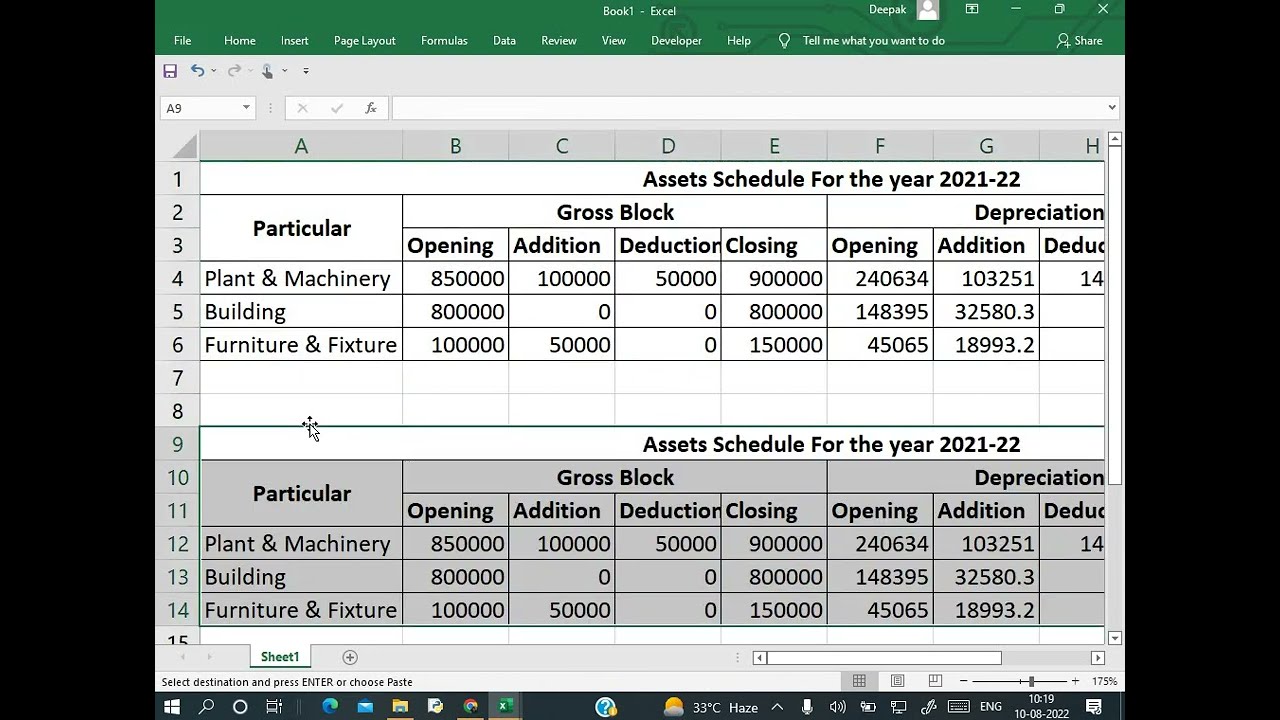Open Action Center notifications icon
Image resolution: width=1280 pixels, height=720 pixels.
point(1094,706)
